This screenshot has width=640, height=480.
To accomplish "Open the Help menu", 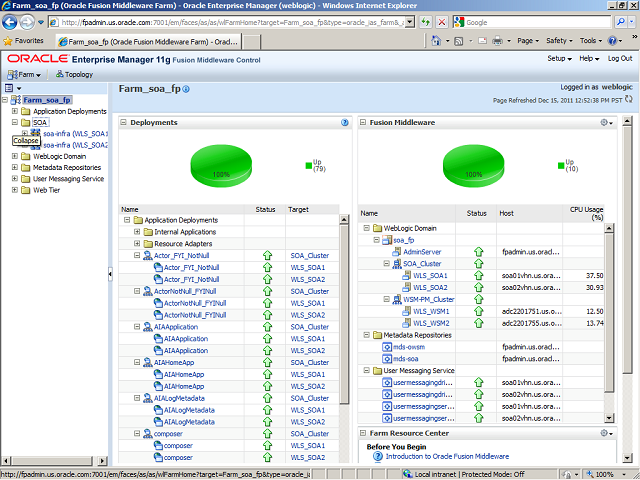I will pos(591,59).
